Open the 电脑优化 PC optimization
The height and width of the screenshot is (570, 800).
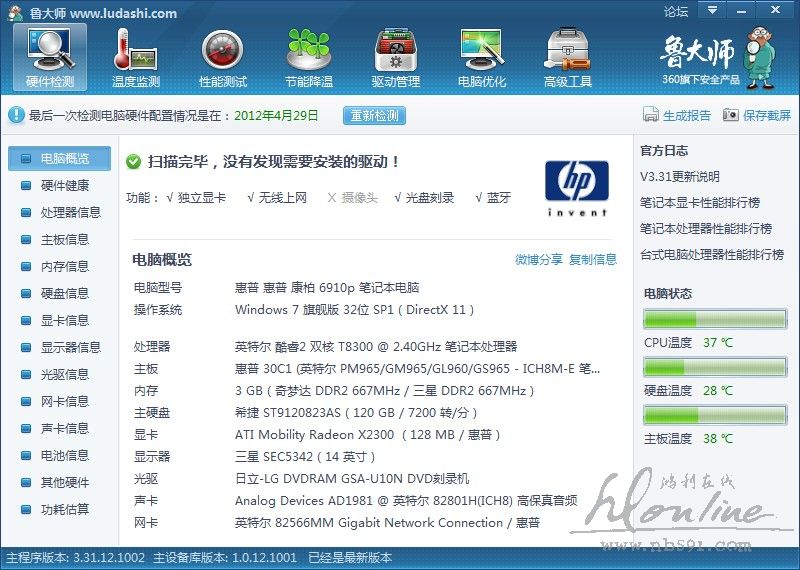pos(482,57)
